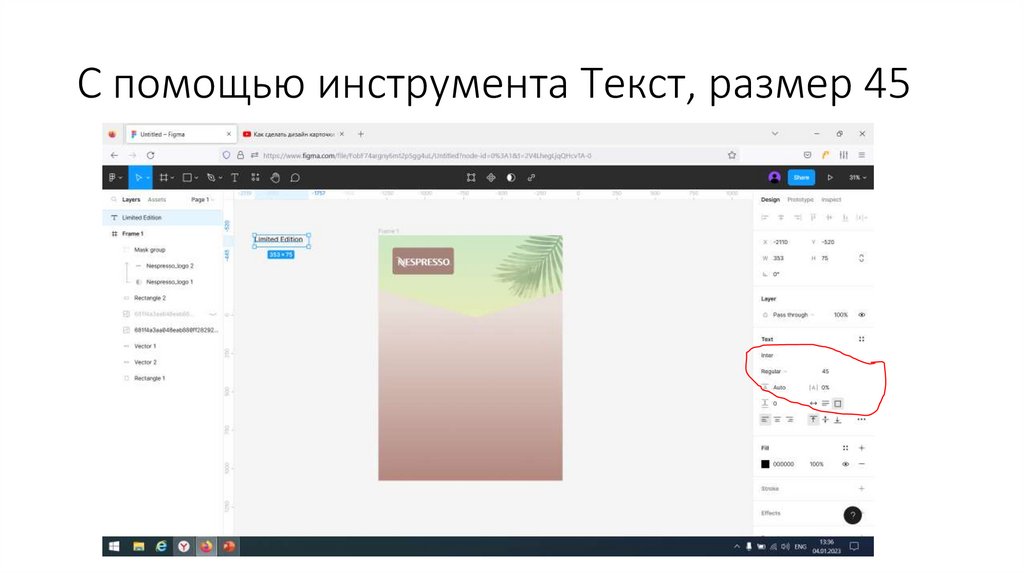Pick the Comment tool in the toolbar

pos(295,177)
